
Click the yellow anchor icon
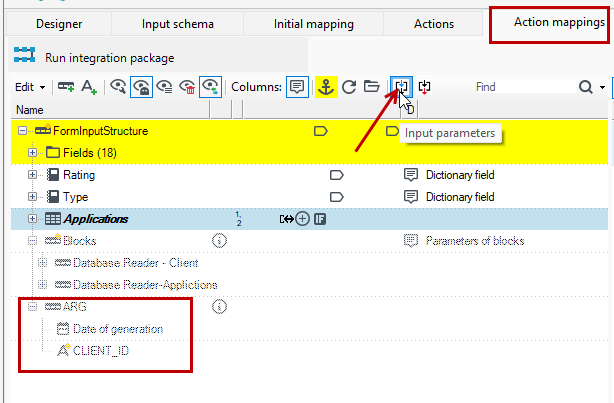click(x=326, y=87)
